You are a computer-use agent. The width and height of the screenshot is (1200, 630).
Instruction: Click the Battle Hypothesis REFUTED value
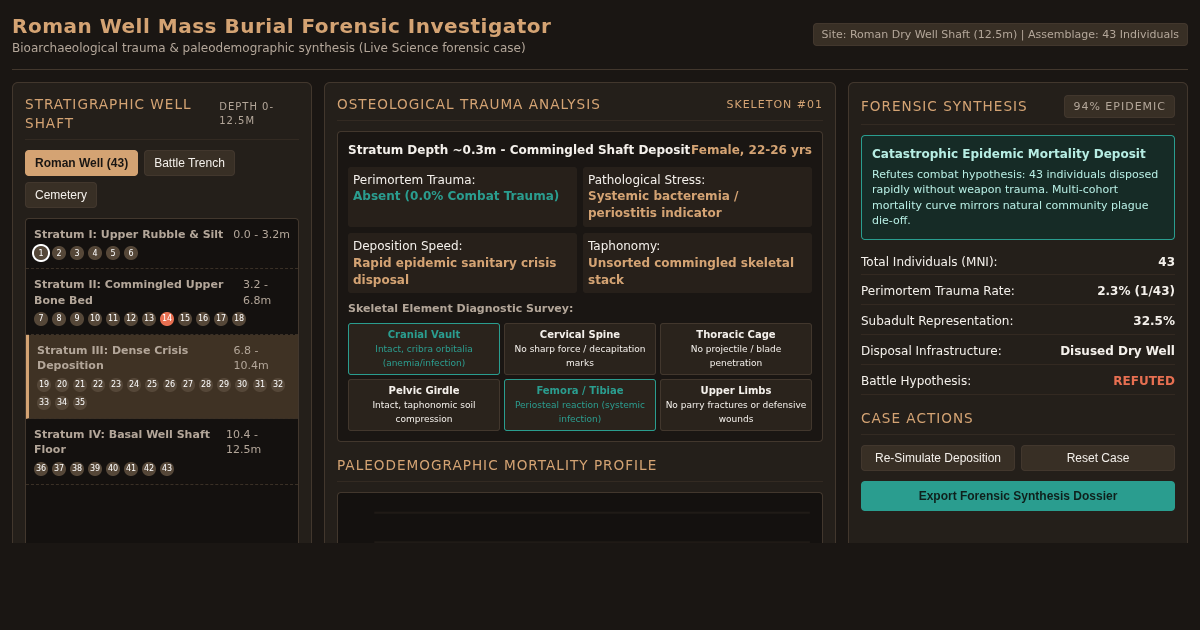(1144, 381)
